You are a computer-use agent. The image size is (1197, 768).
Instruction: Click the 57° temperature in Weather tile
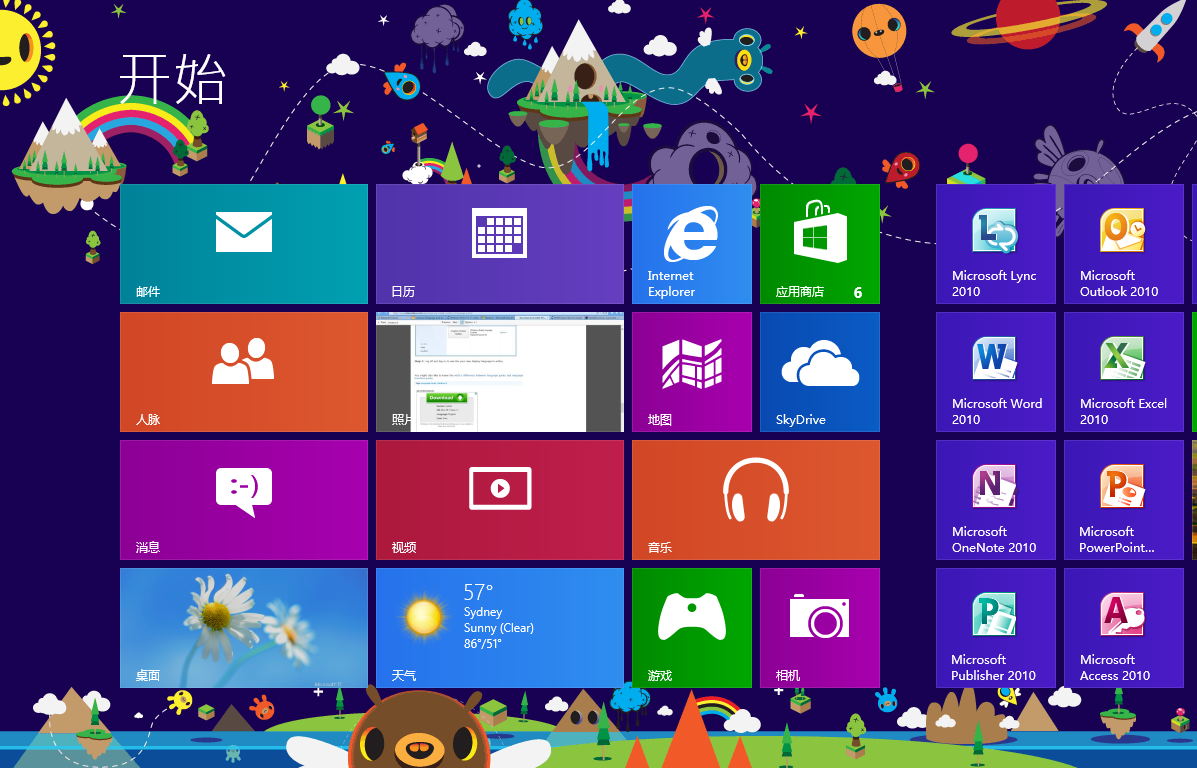pos(479,592)
